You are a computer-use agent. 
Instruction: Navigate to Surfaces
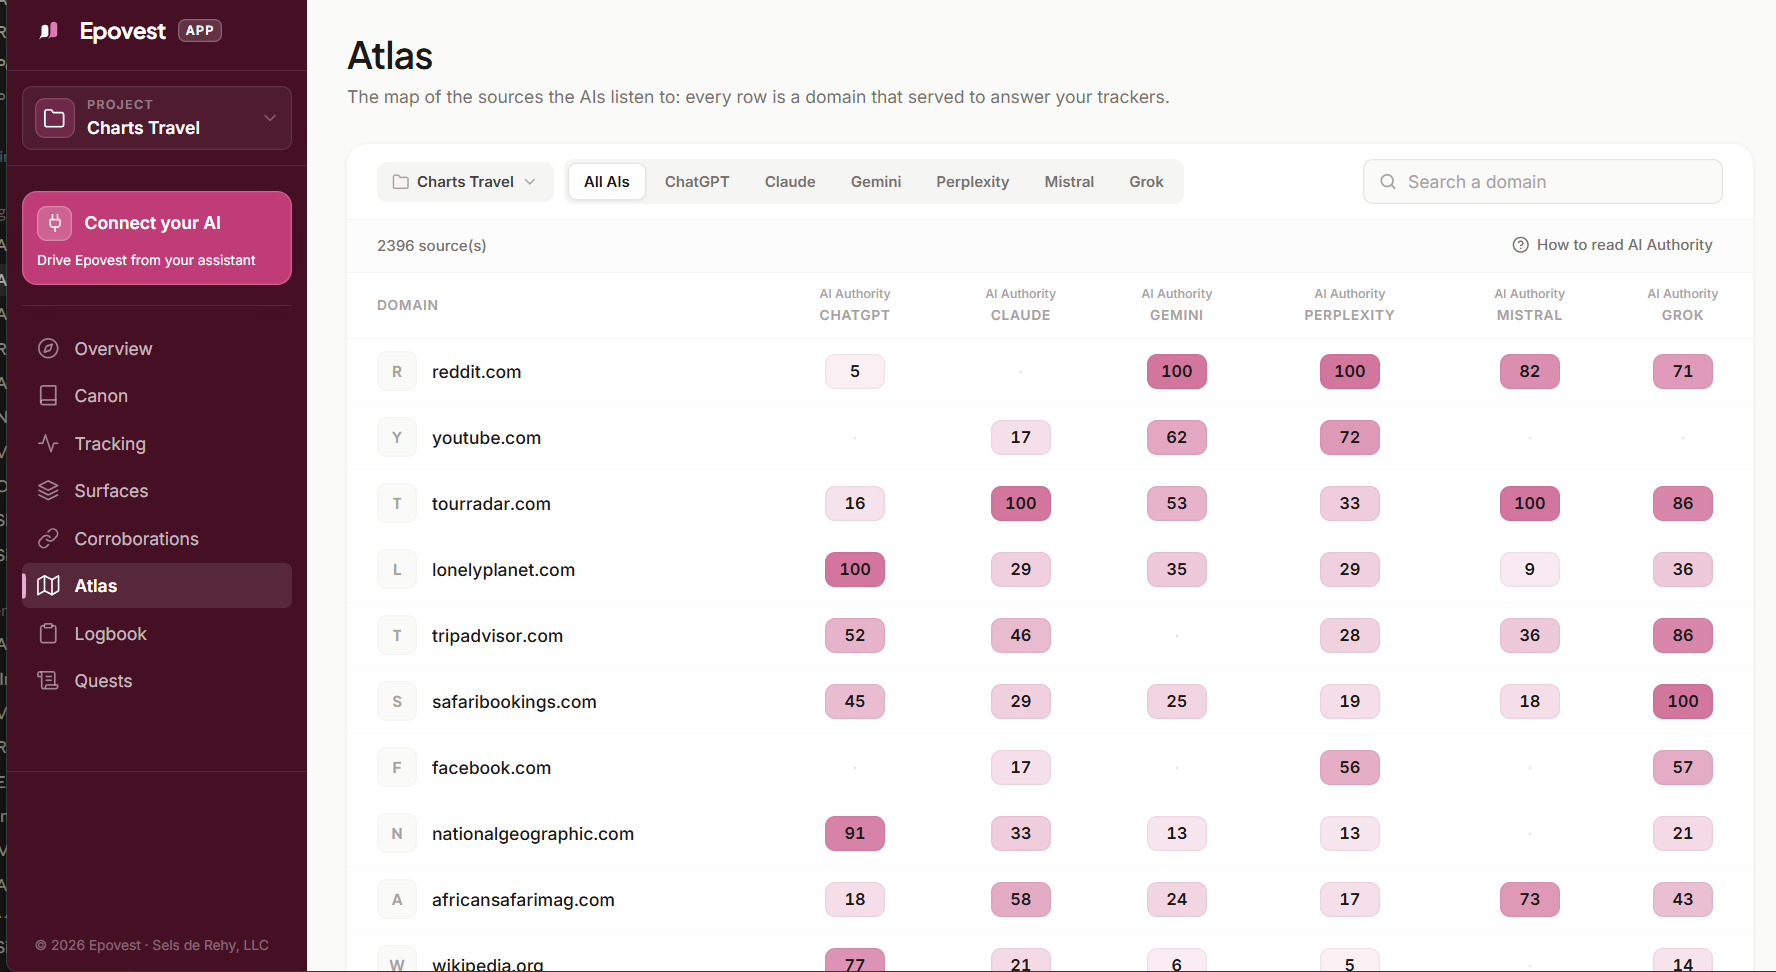click(x=157, y=490)
